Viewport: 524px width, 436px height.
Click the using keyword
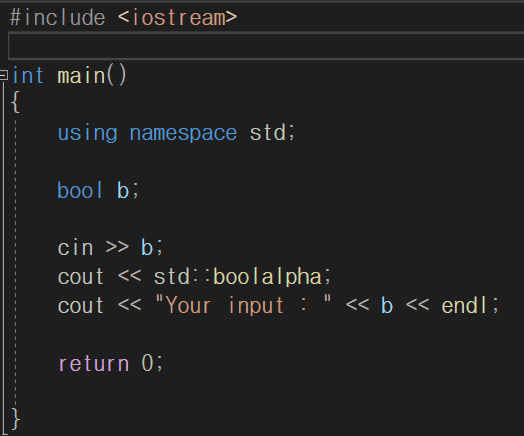[88, 134]
